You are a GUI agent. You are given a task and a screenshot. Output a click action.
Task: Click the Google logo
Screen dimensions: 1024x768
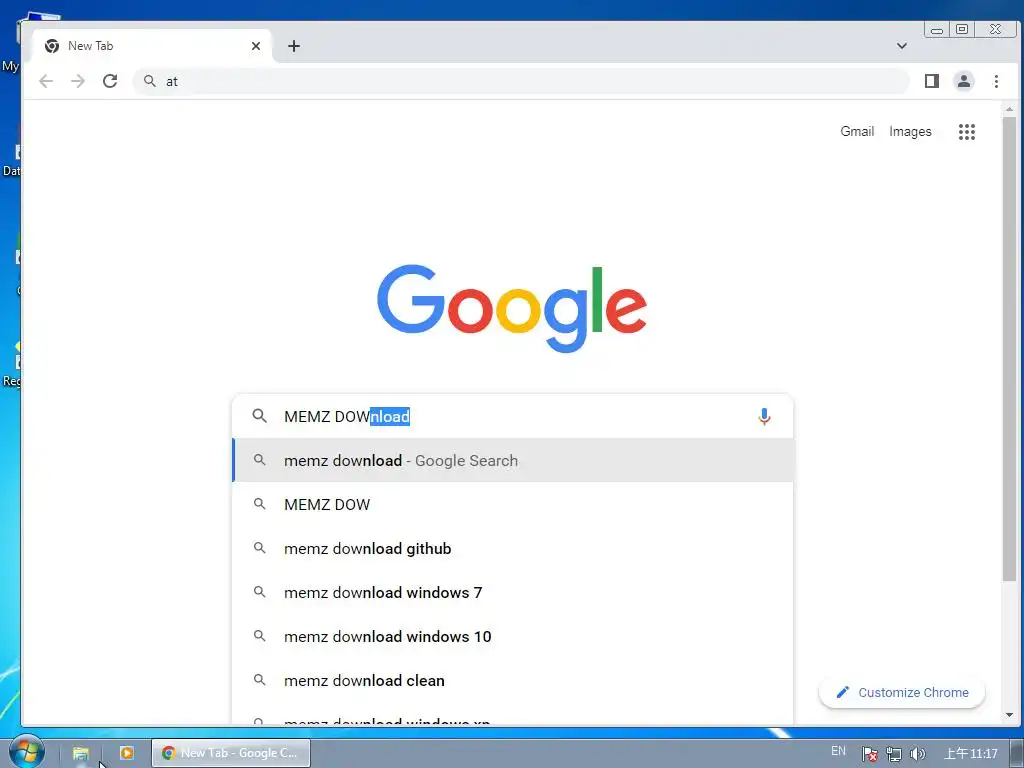pos(512,308)
